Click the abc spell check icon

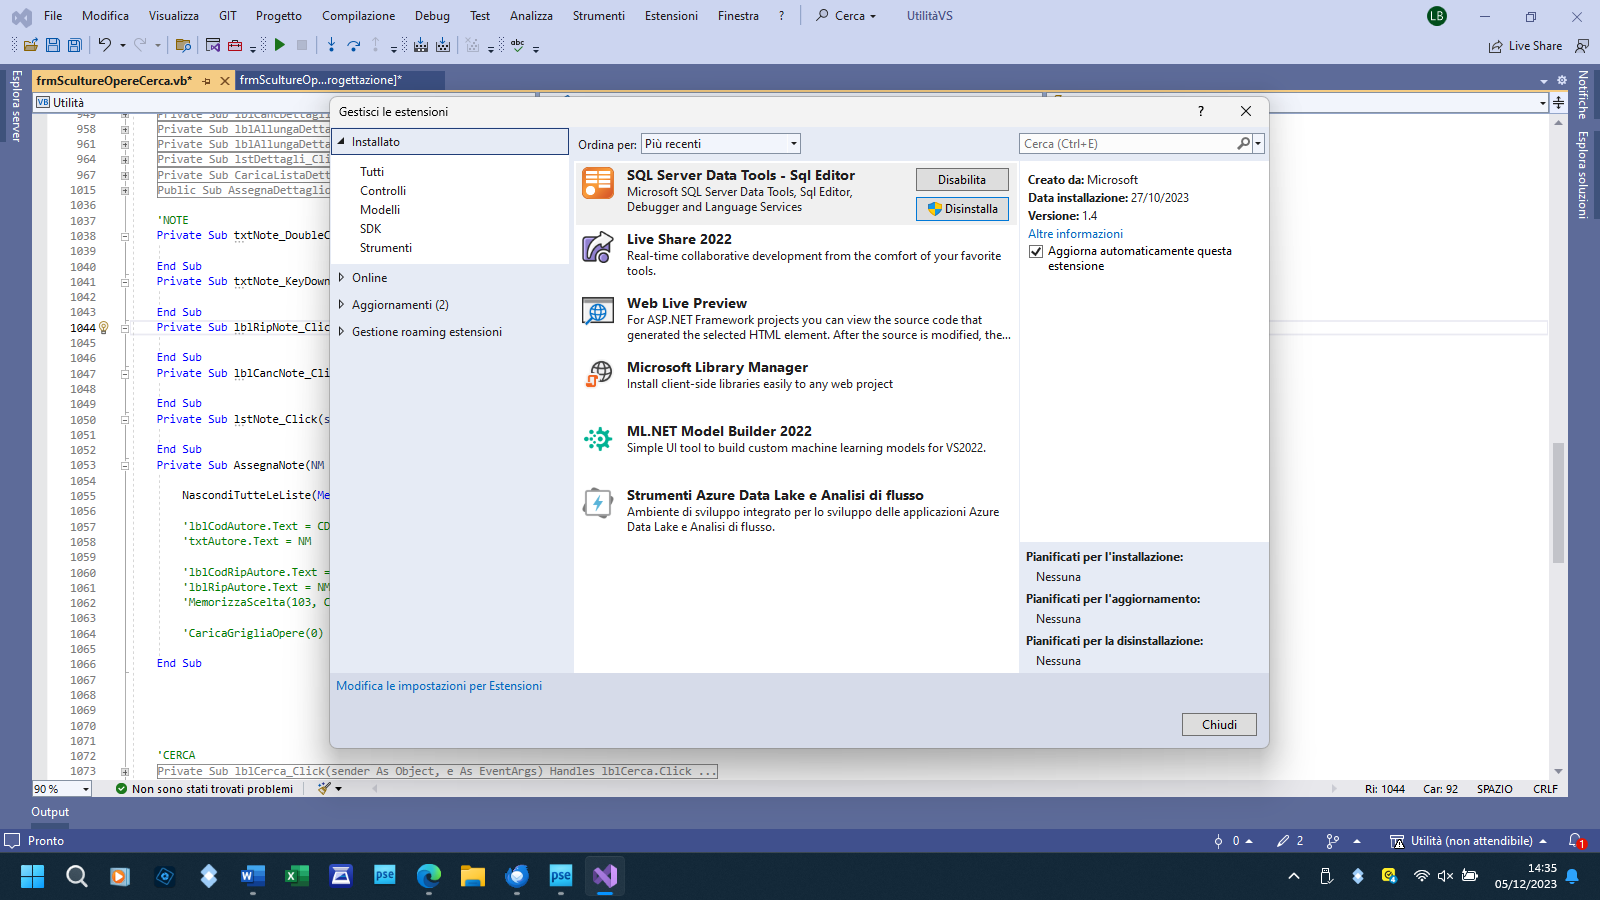tap(517, 45)
